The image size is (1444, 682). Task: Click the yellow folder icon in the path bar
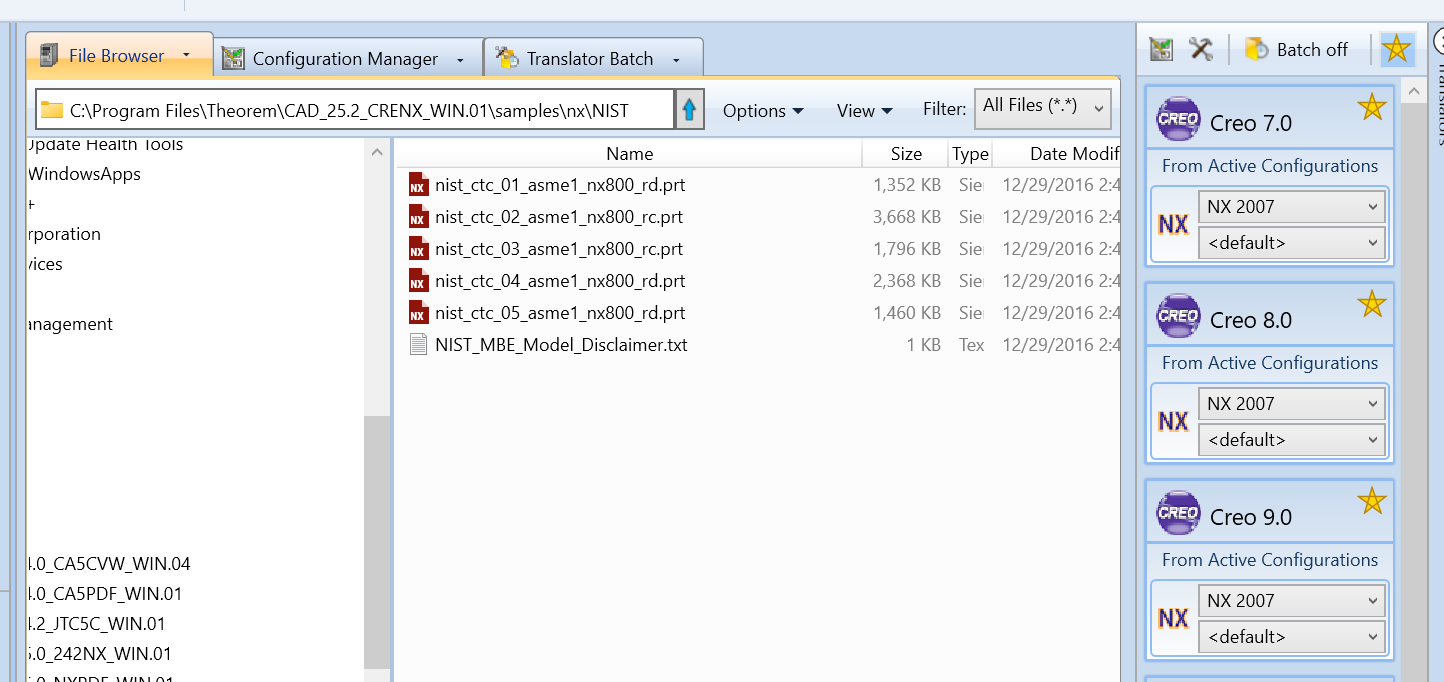tap(52, 110)
